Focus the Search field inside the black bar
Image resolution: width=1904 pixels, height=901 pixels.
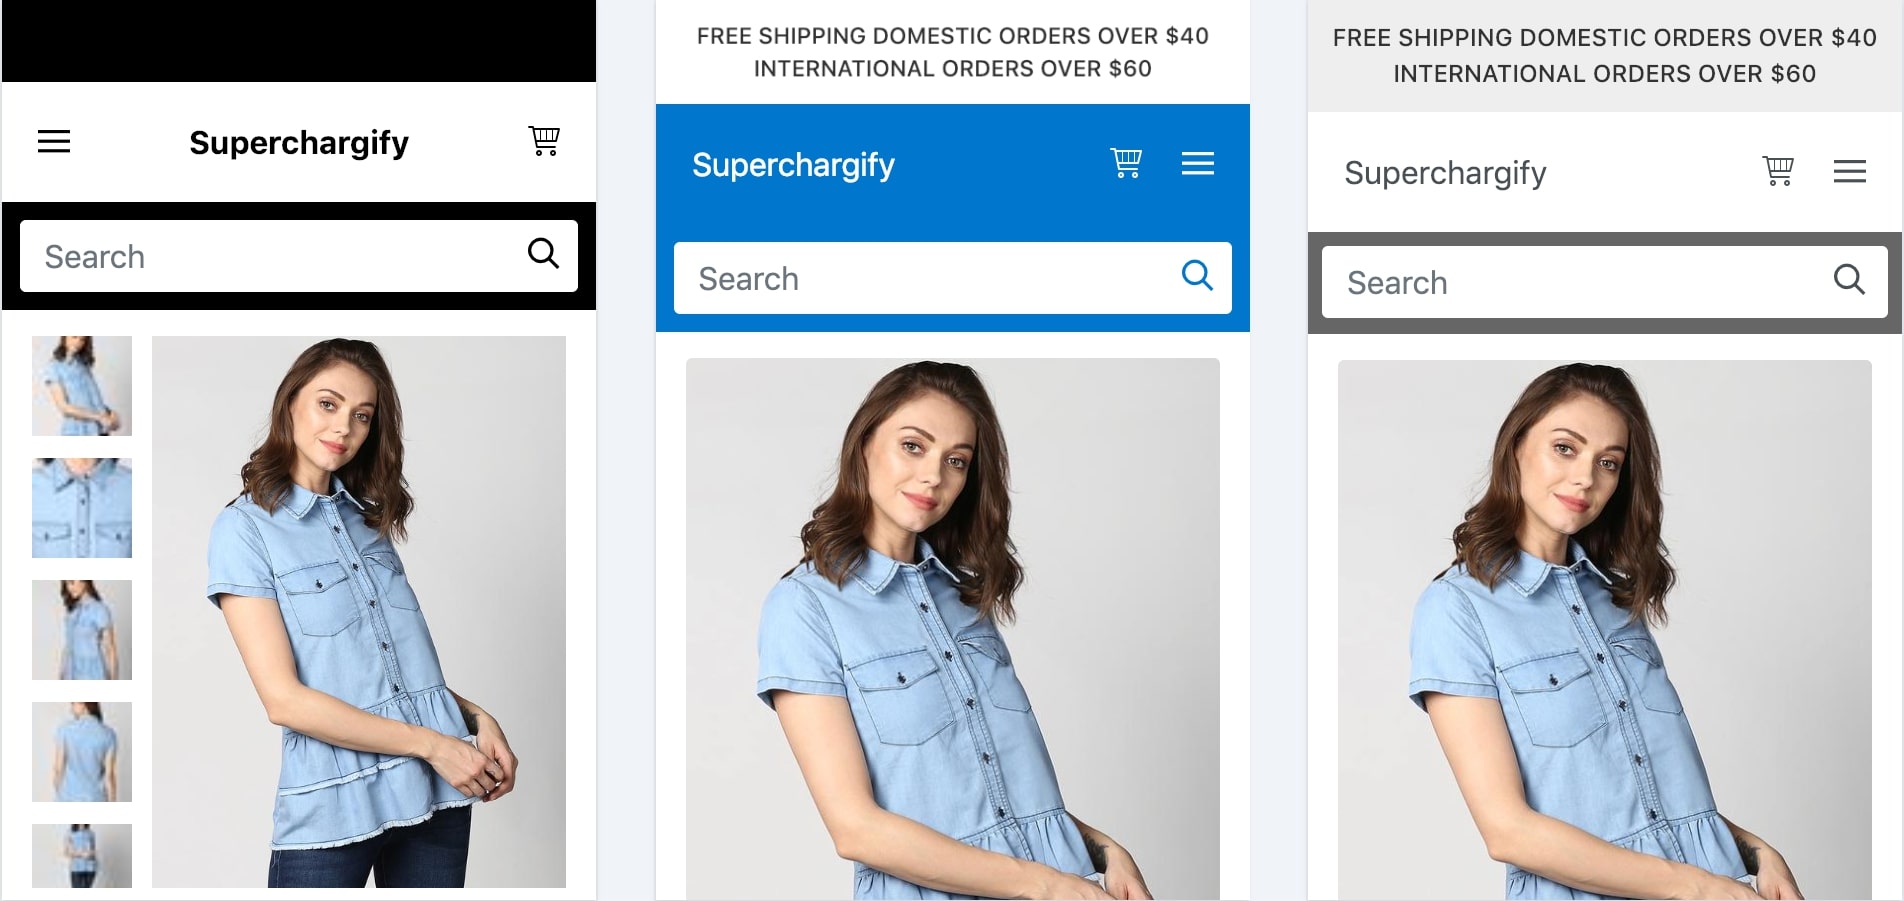click(x=270, y=257)
